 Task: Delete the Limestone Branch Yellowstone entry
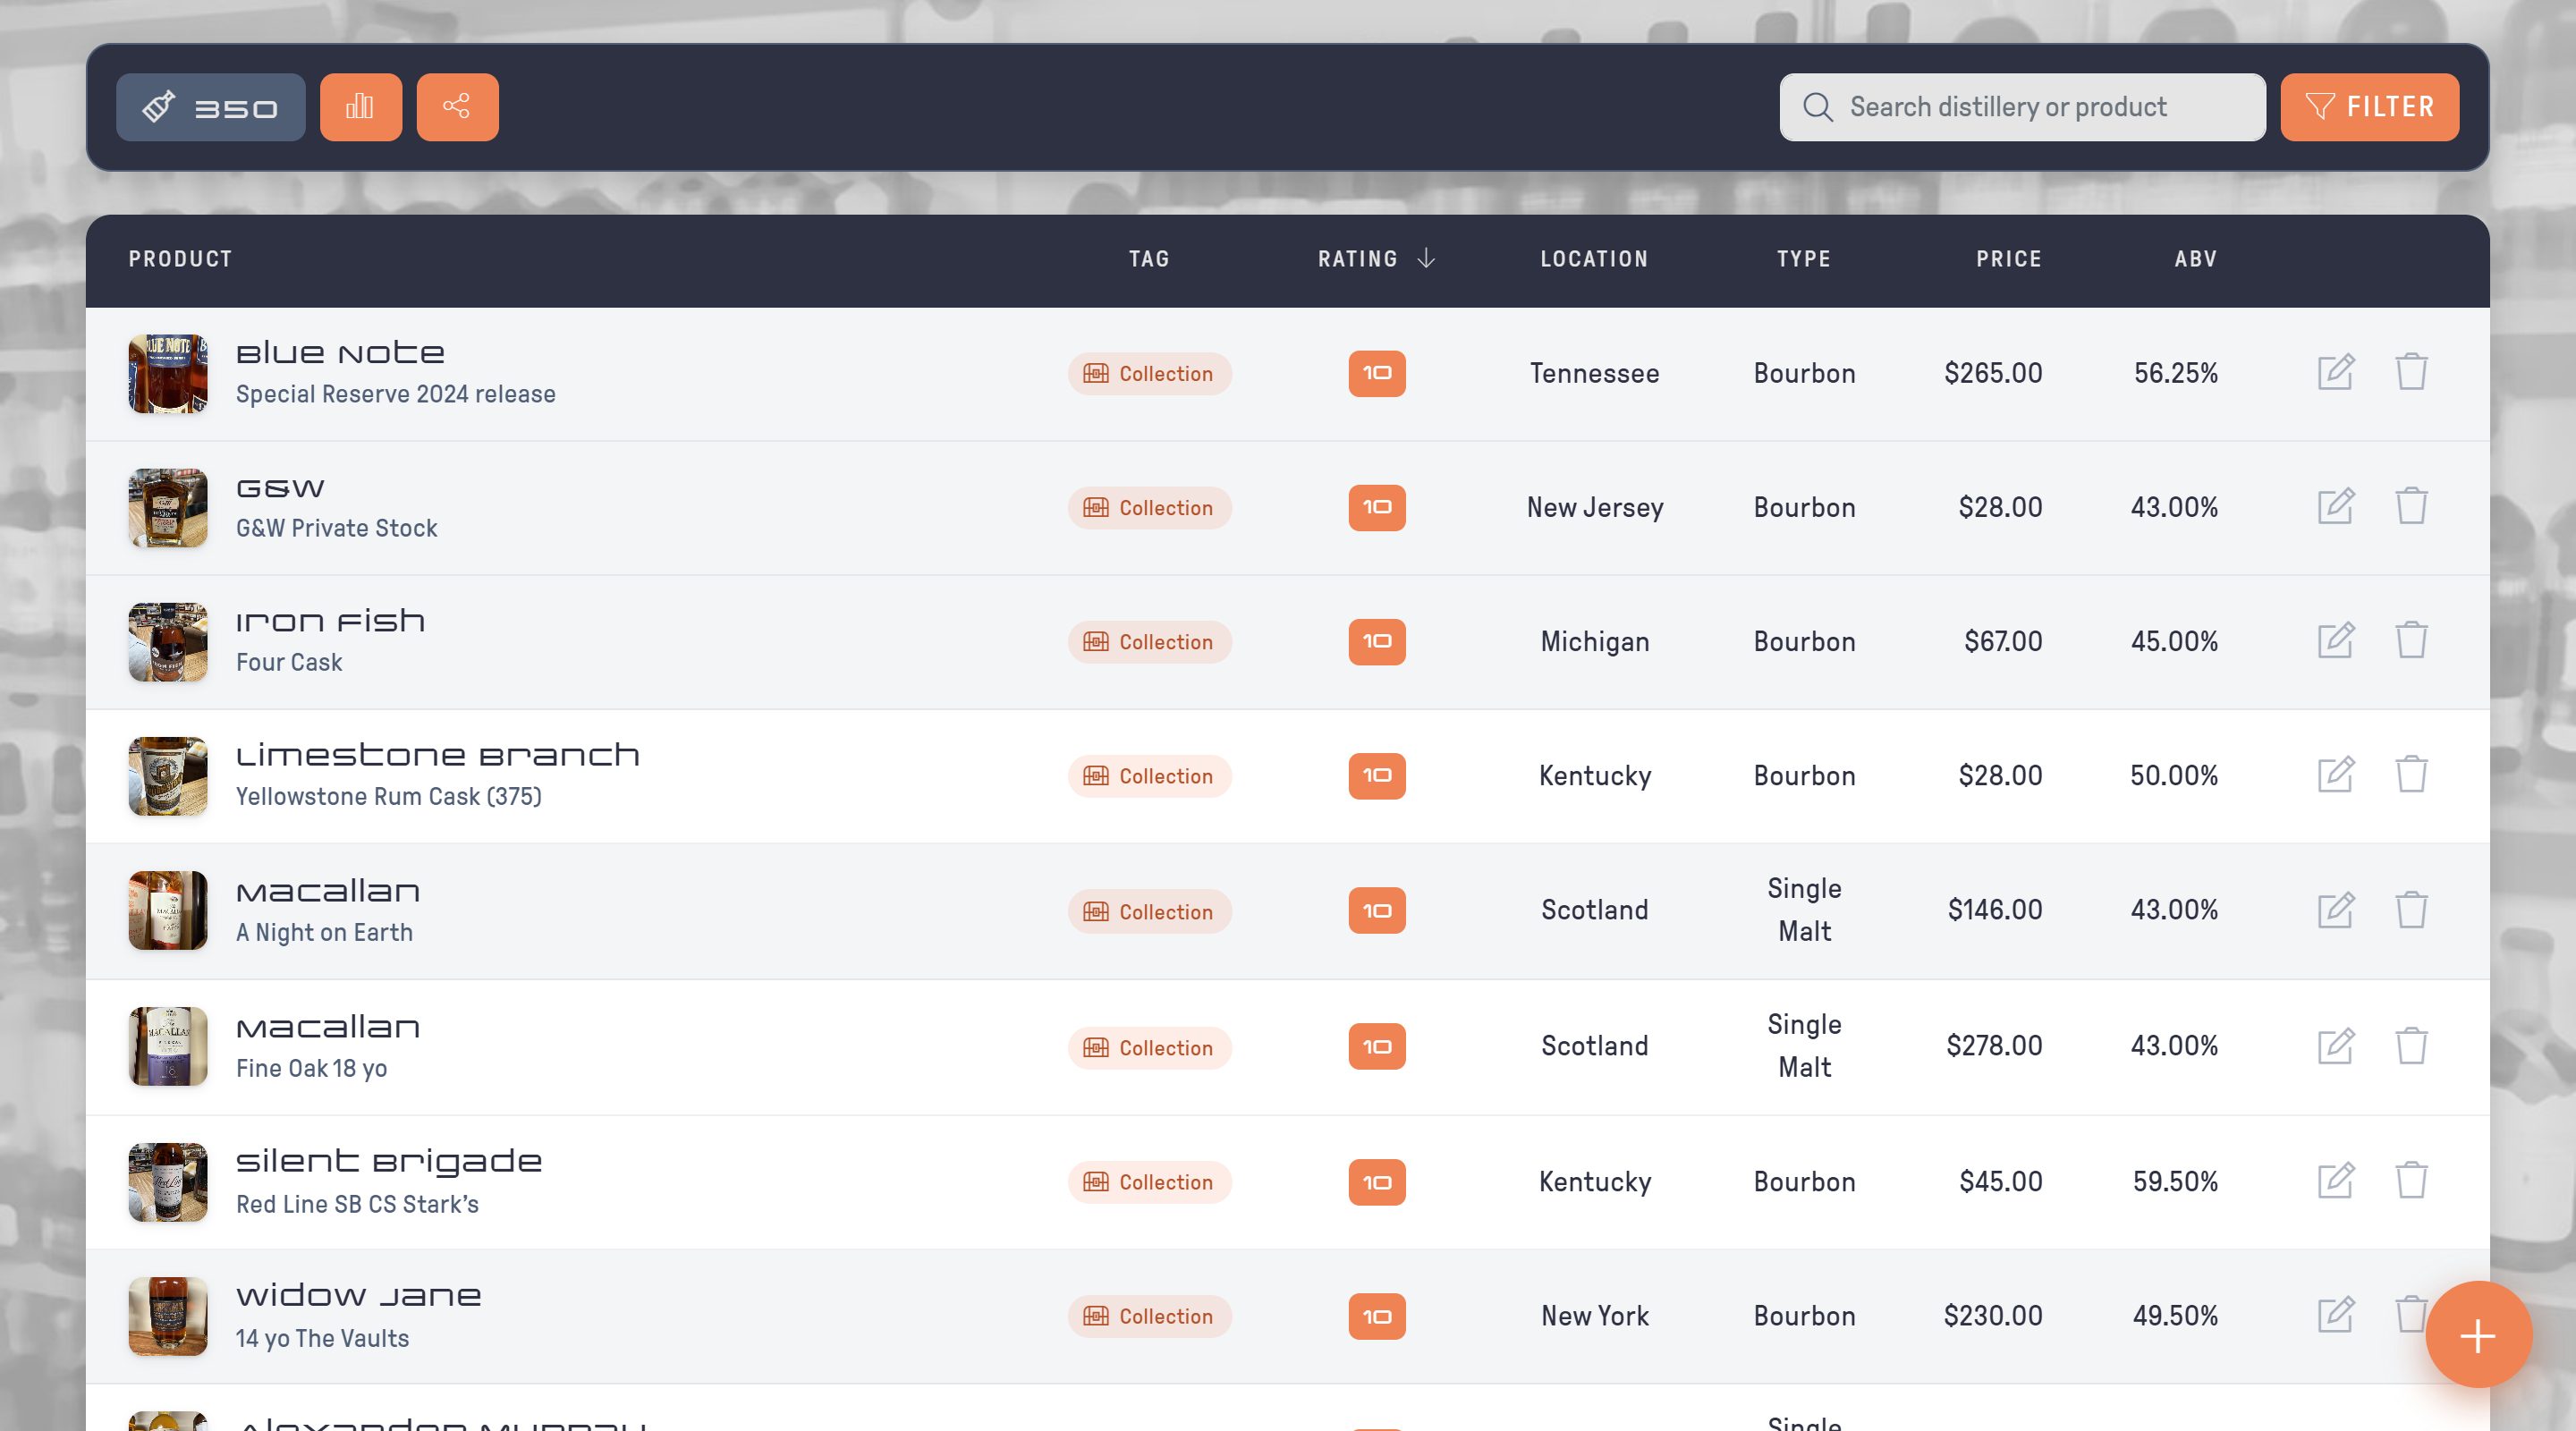(2411, 774)
